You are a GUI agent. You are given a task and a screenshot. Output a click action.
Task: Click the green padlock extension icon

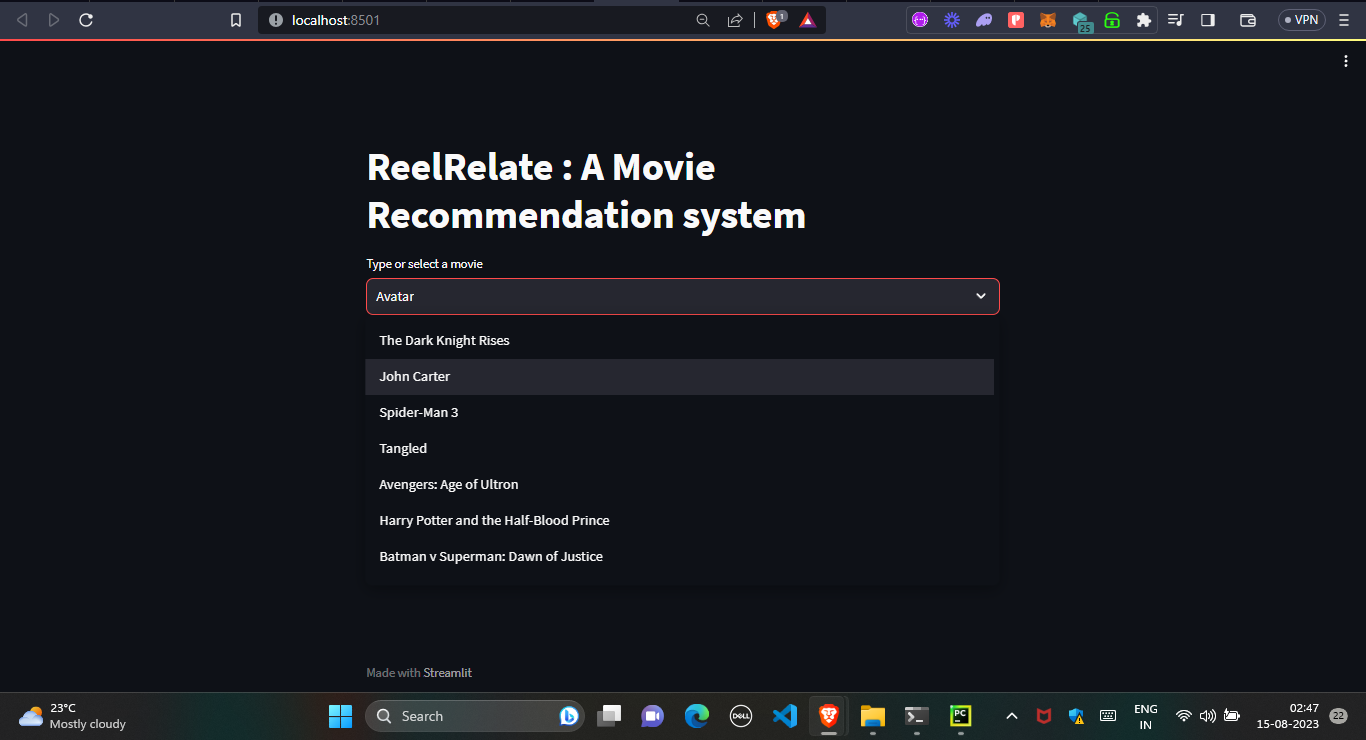(1112, 19)
